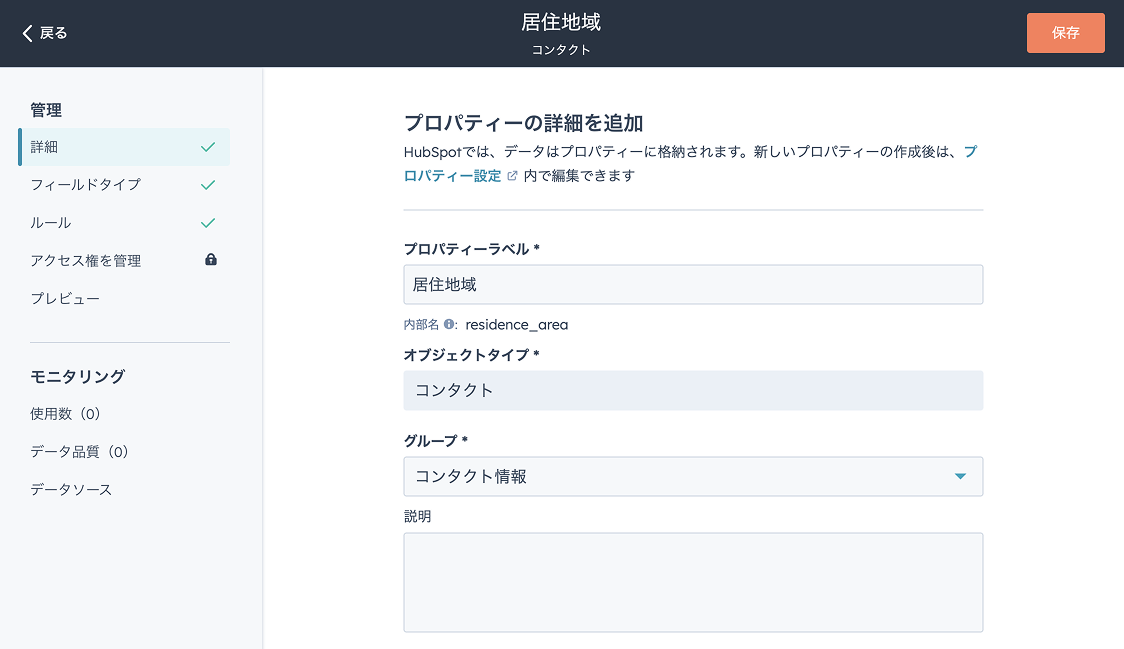Screen dimensions: 1124x649
Task: Open 使用数（0） monitoring item
Action: click(x=66, y=414)
